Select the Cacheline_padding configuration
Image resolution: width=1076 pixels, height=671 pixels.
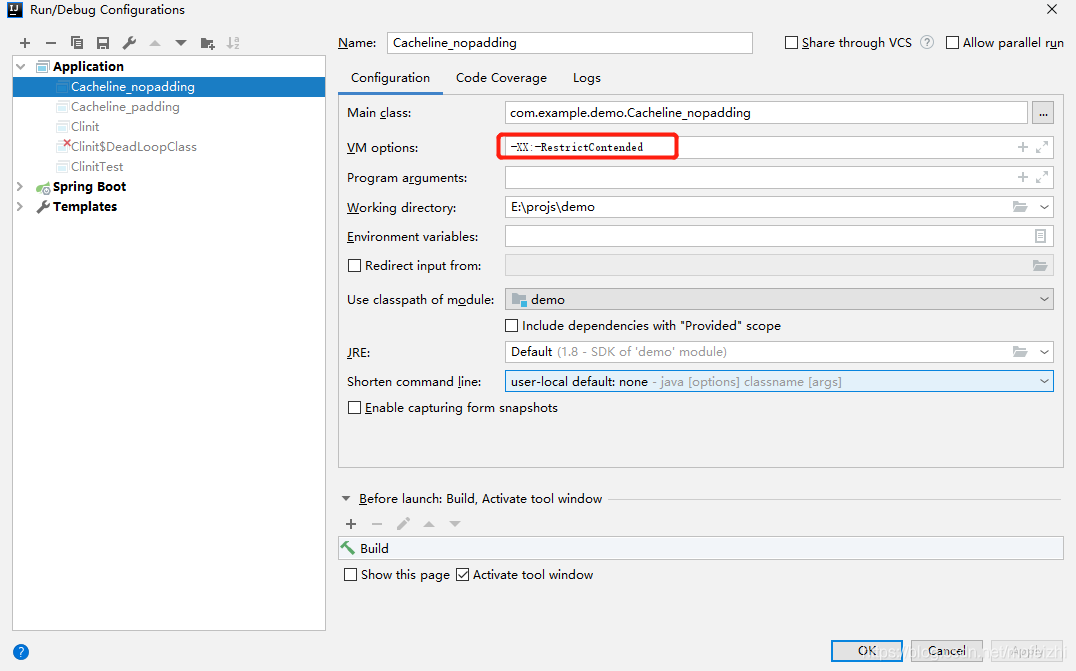click(125, 106)
